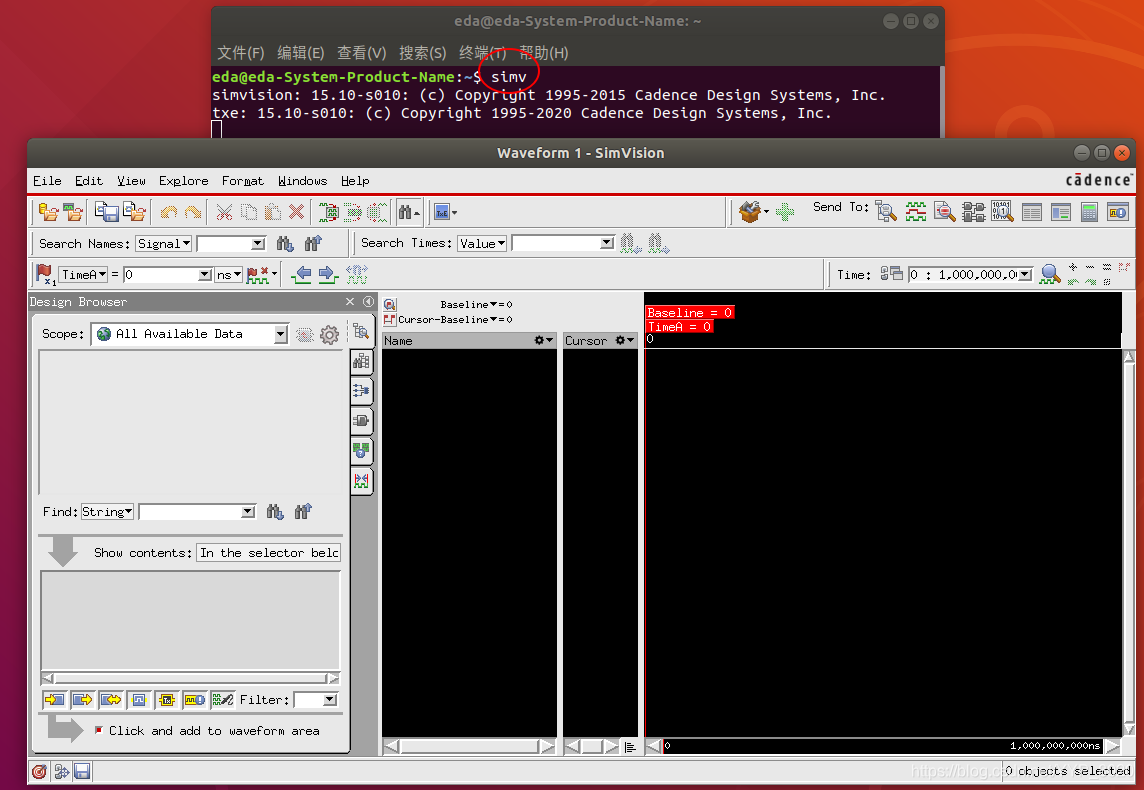This screenshot has height=790, width=1144.
Task: Open the ns time unit dropdown
Action: (228, 274)
